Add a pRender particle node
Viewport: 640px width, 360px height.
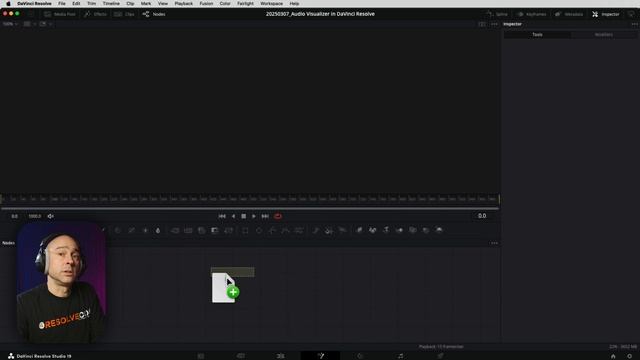342,231
